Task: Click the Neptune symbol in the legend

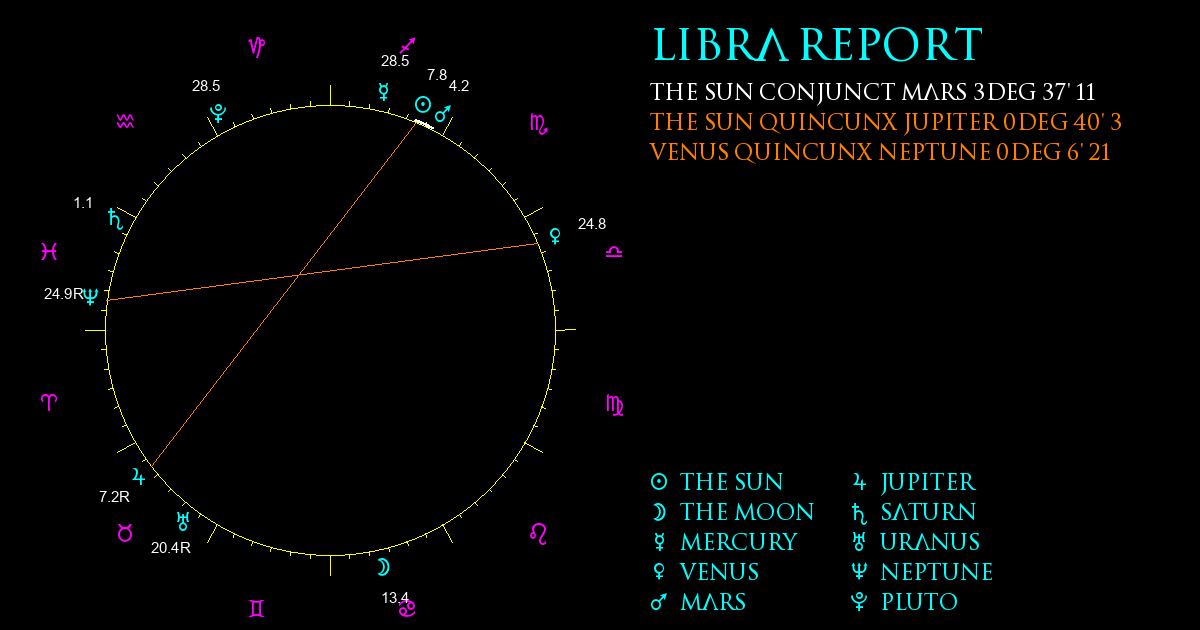Action: pyautogui.click(x=859, y=572)
